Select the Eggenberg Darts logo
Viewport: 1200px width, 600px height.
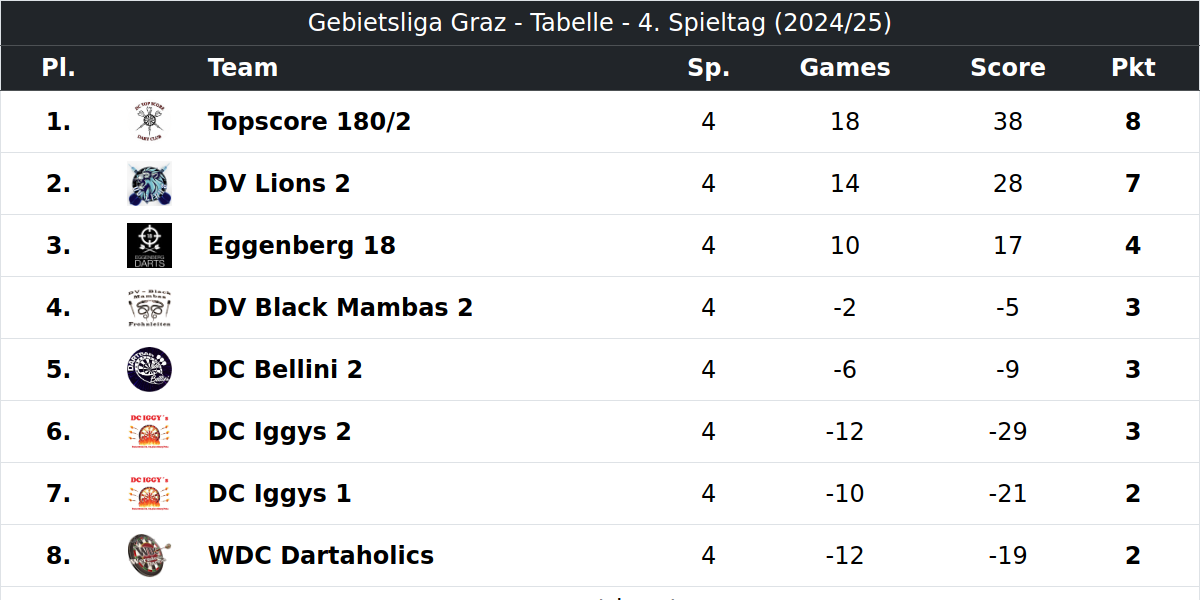click(x=149, y=246)
